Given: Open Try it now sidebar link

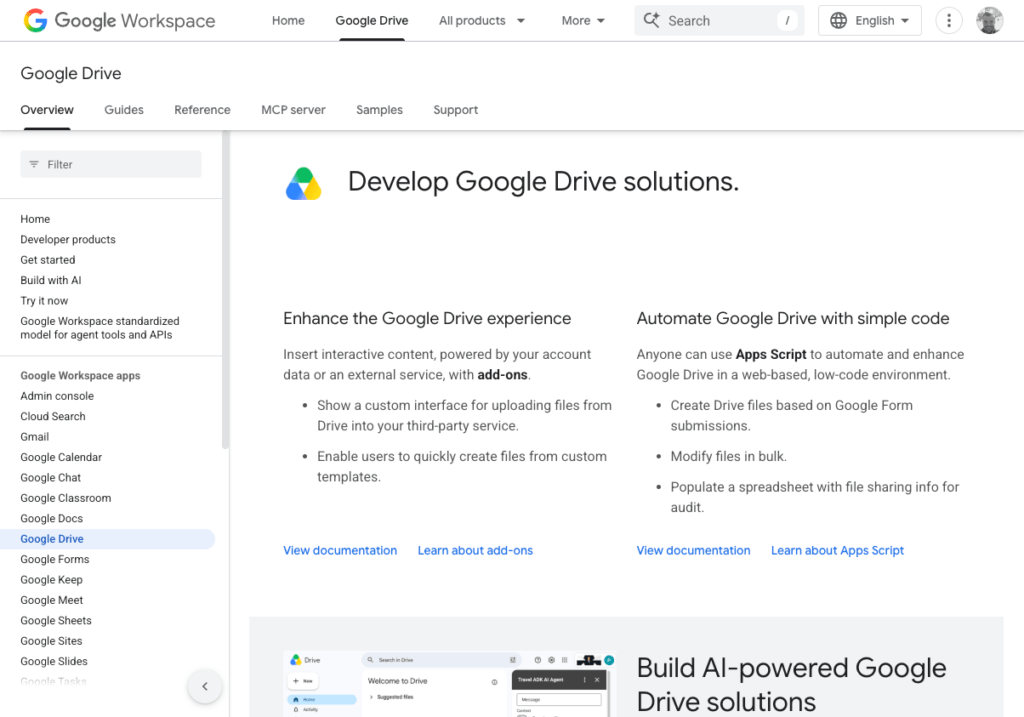Looking at the screenshot, I should pyautogui.click(x=44, y=300).
